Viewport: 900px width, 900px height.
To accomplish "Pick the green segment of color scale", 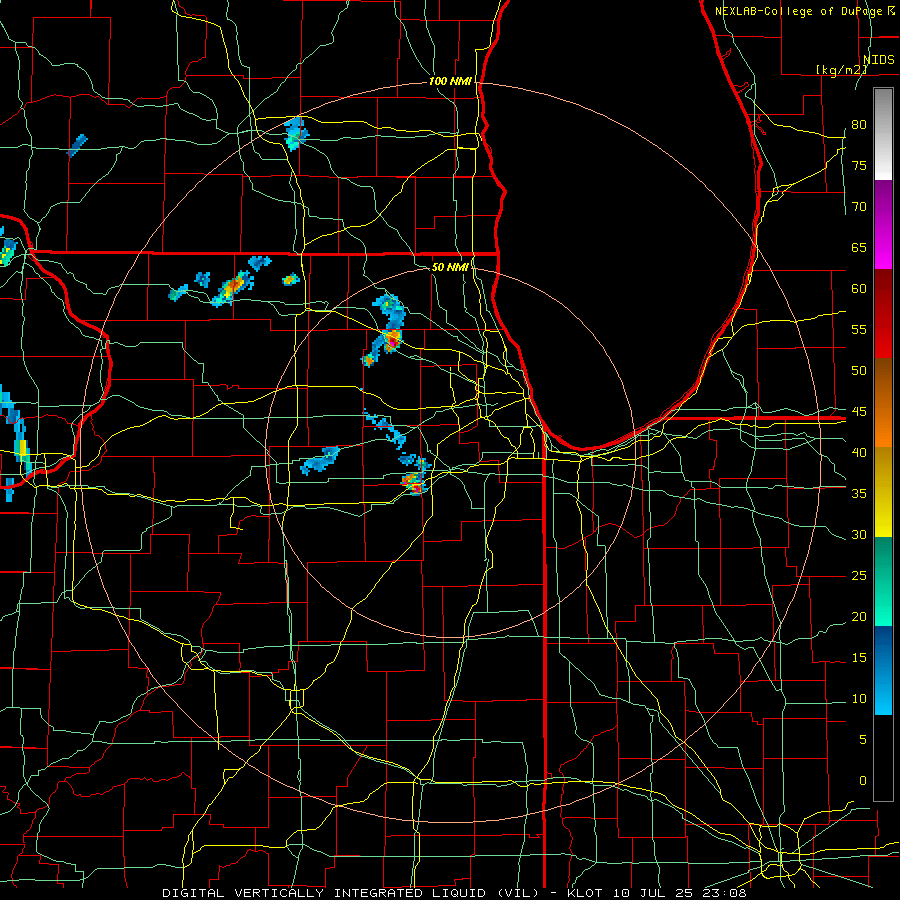I will (x=883, y=581).
